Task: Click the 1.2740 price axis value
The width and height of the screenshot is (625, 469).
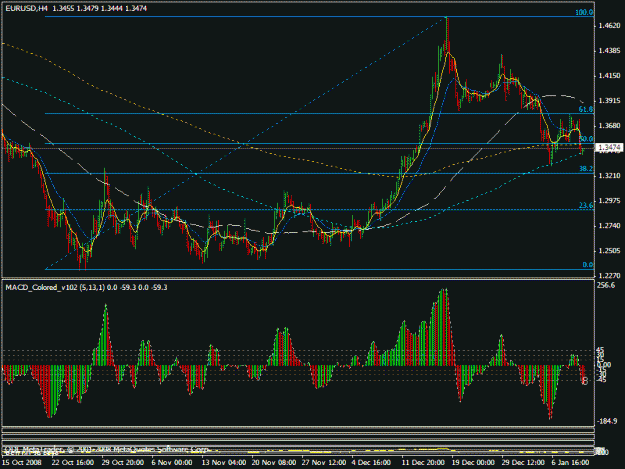Action: pos(609,226)
